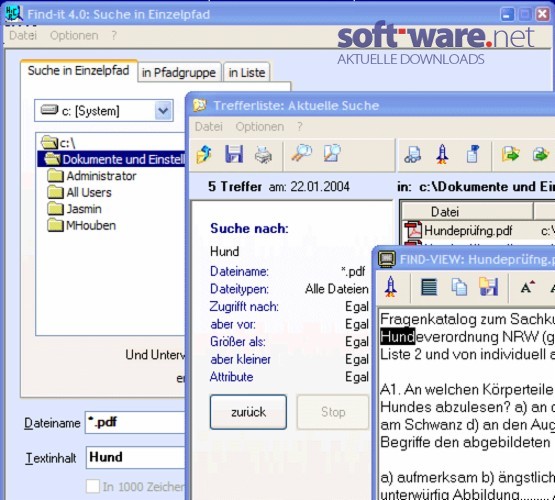
Task: Select the Jasmin folder
Action: (74, 209)
